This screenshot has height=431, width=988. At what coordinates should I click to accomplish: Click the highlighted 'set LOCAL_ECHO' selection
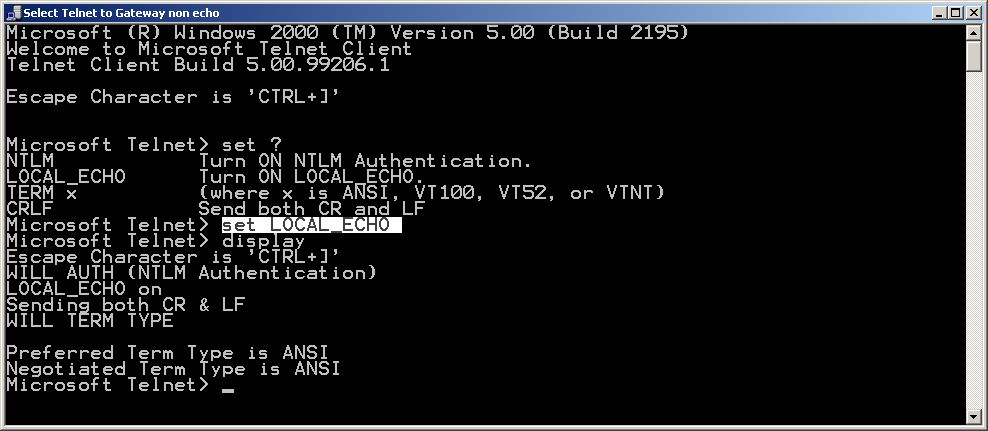tap(311, 225)
